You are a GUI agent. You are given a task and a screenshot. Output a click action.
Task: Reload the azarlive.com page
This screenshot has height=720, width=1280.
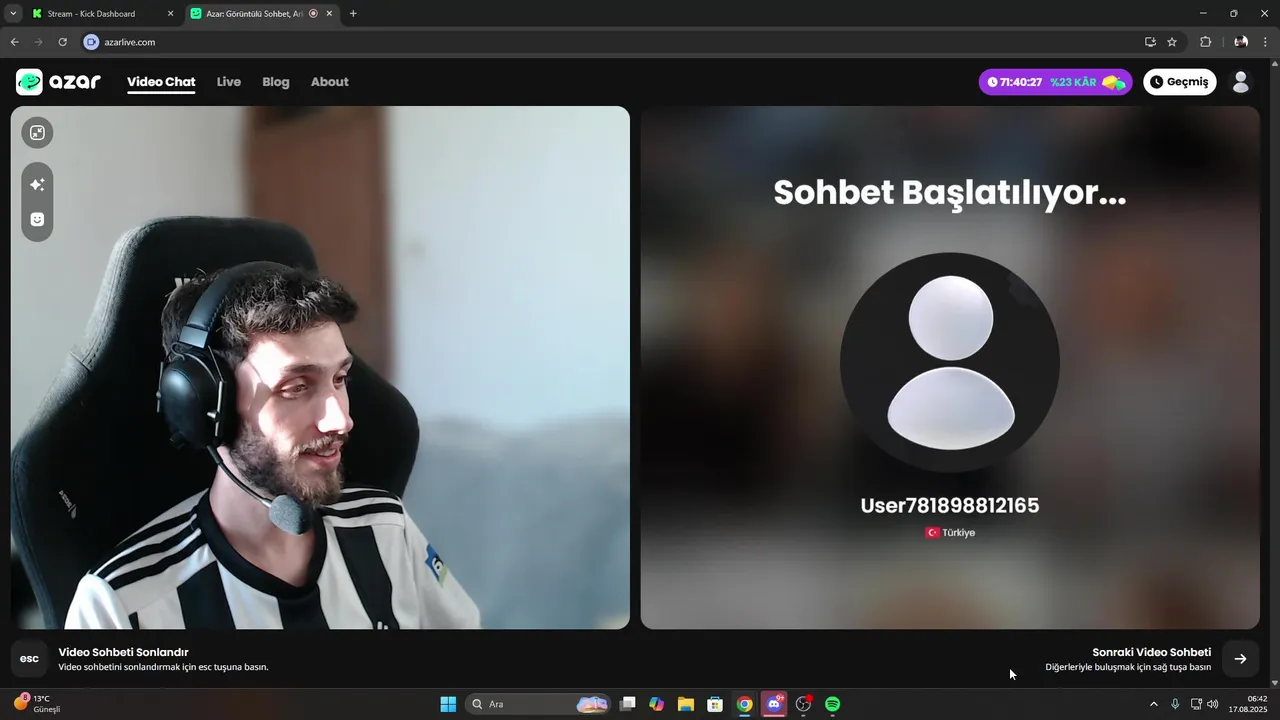62,42
